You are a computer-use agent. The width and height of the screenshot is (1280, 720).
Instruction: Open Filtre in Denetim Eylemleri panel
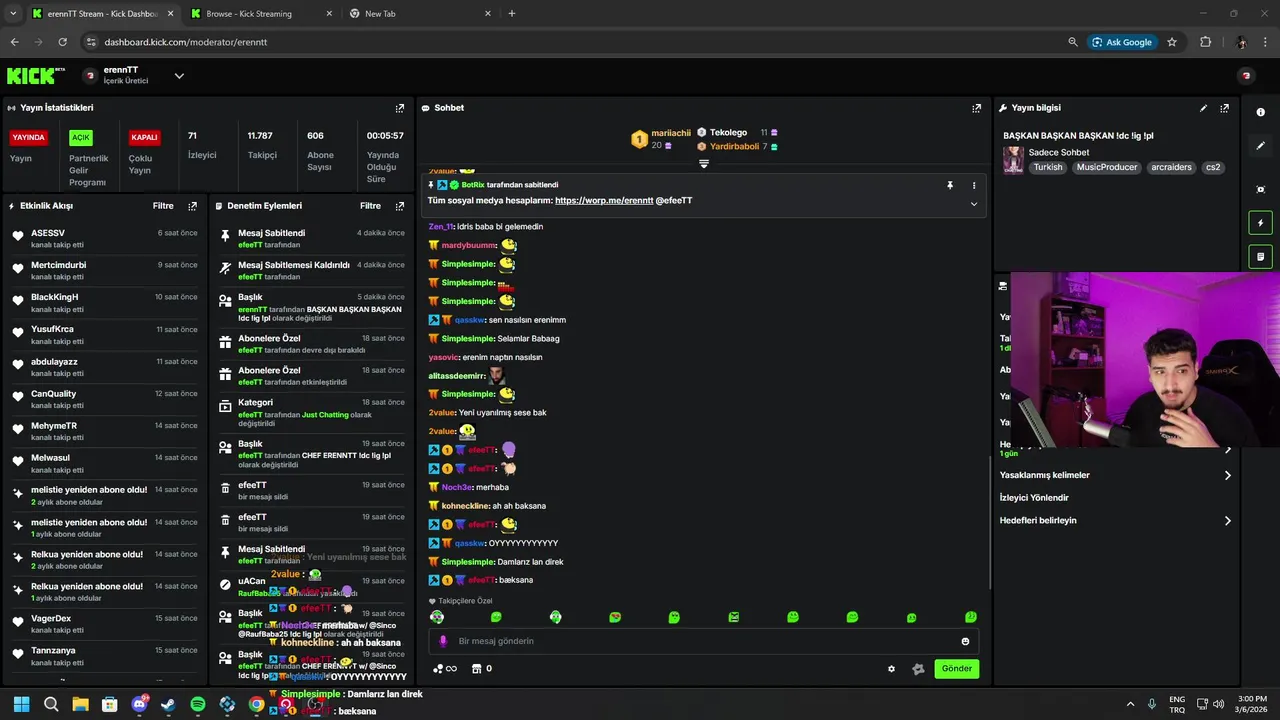click(370, 206)
